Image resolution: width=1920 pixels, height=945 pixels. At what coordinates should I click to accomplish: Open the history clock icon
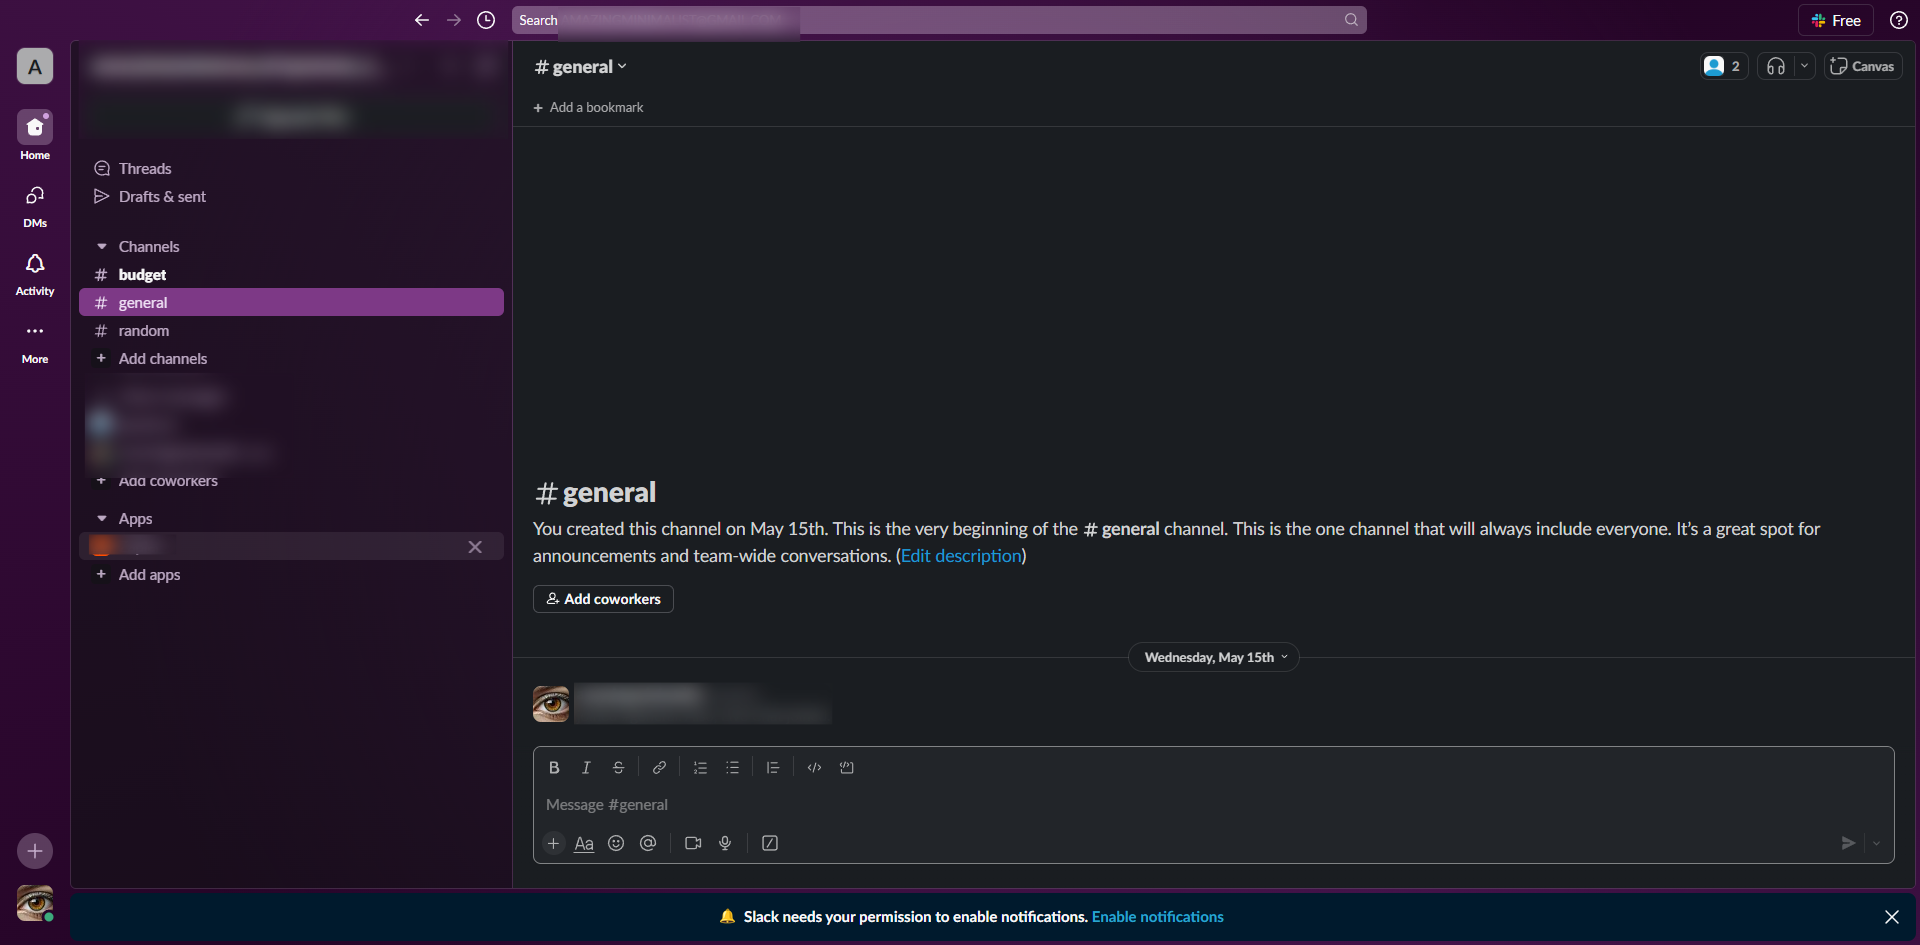coord(486,20)
